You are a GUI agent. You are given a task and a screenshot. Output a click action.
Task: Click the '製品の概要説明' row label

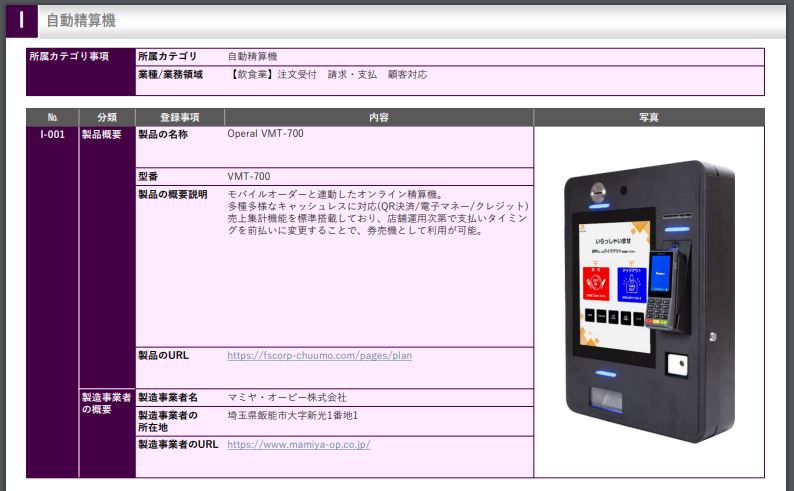click(x=173, y=194)
